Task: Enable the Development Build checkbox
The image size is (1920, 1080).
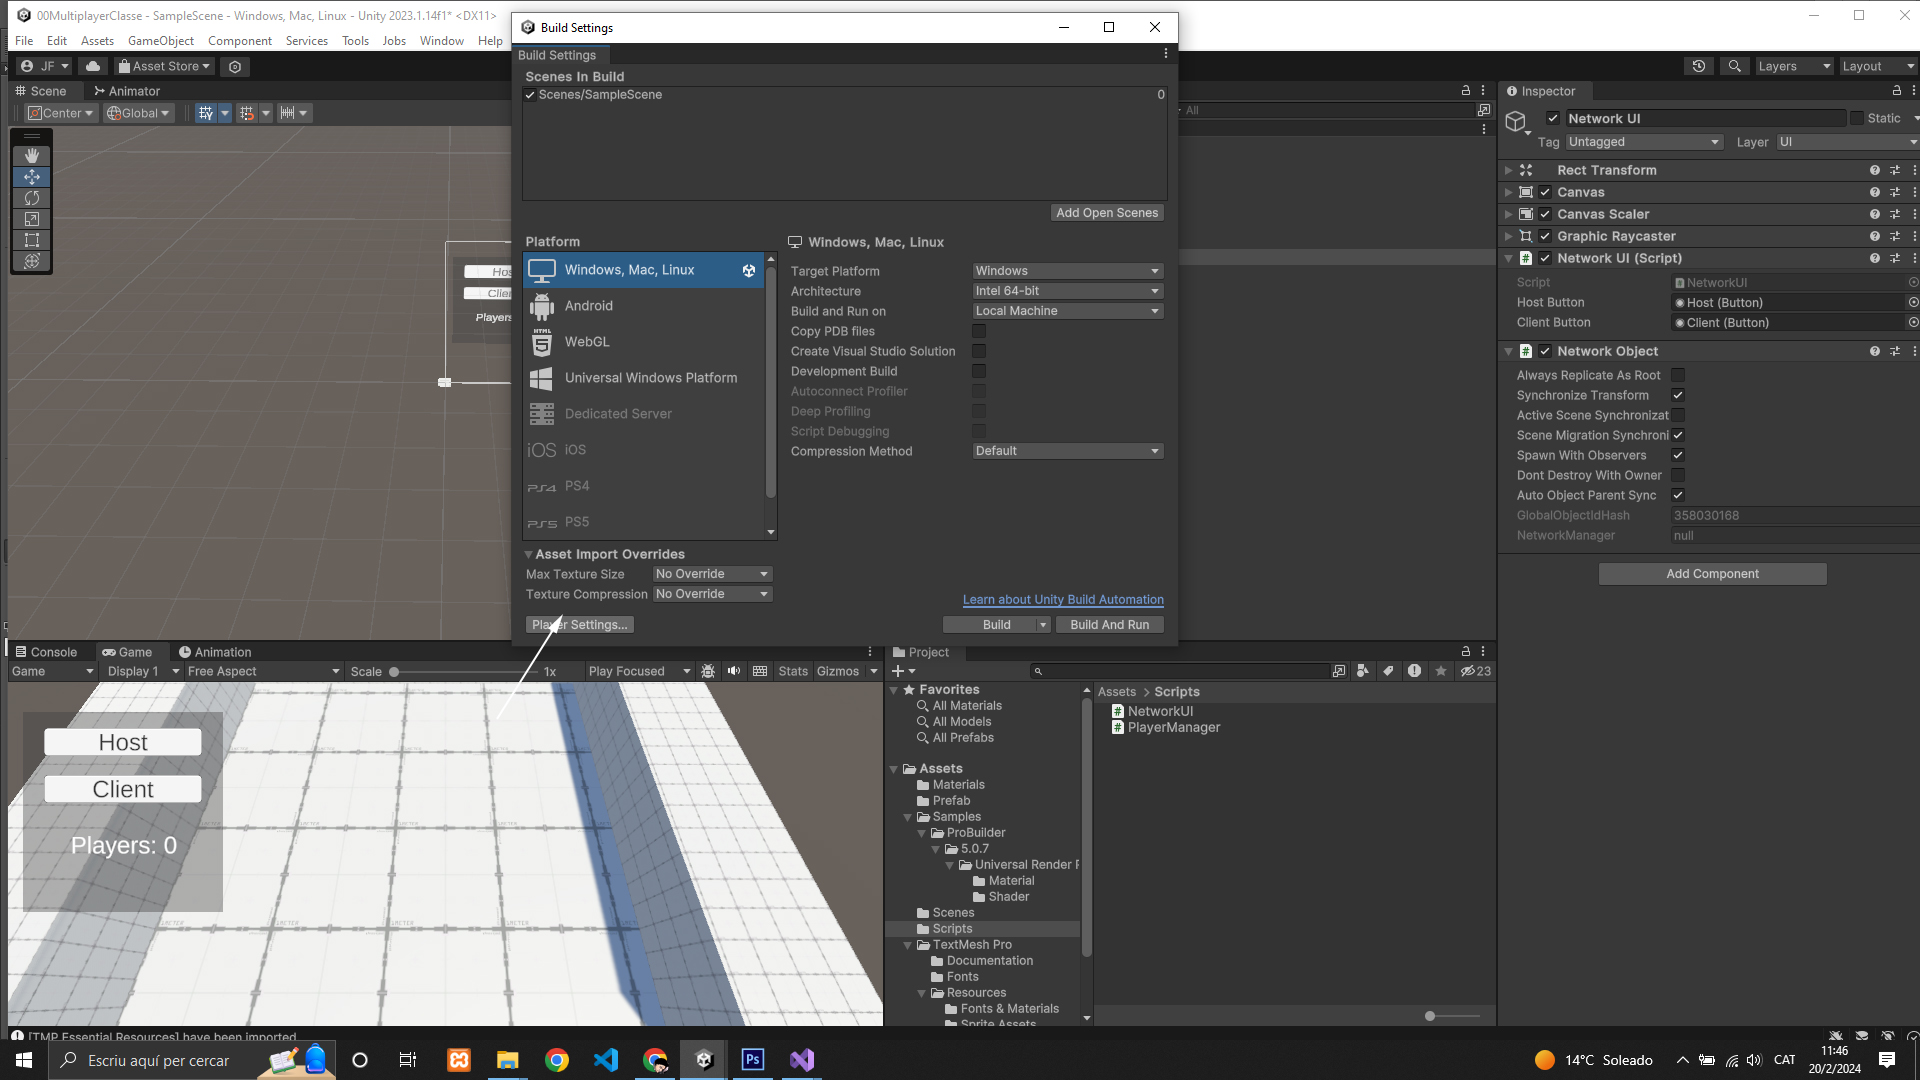Action: tap(979, 371)
